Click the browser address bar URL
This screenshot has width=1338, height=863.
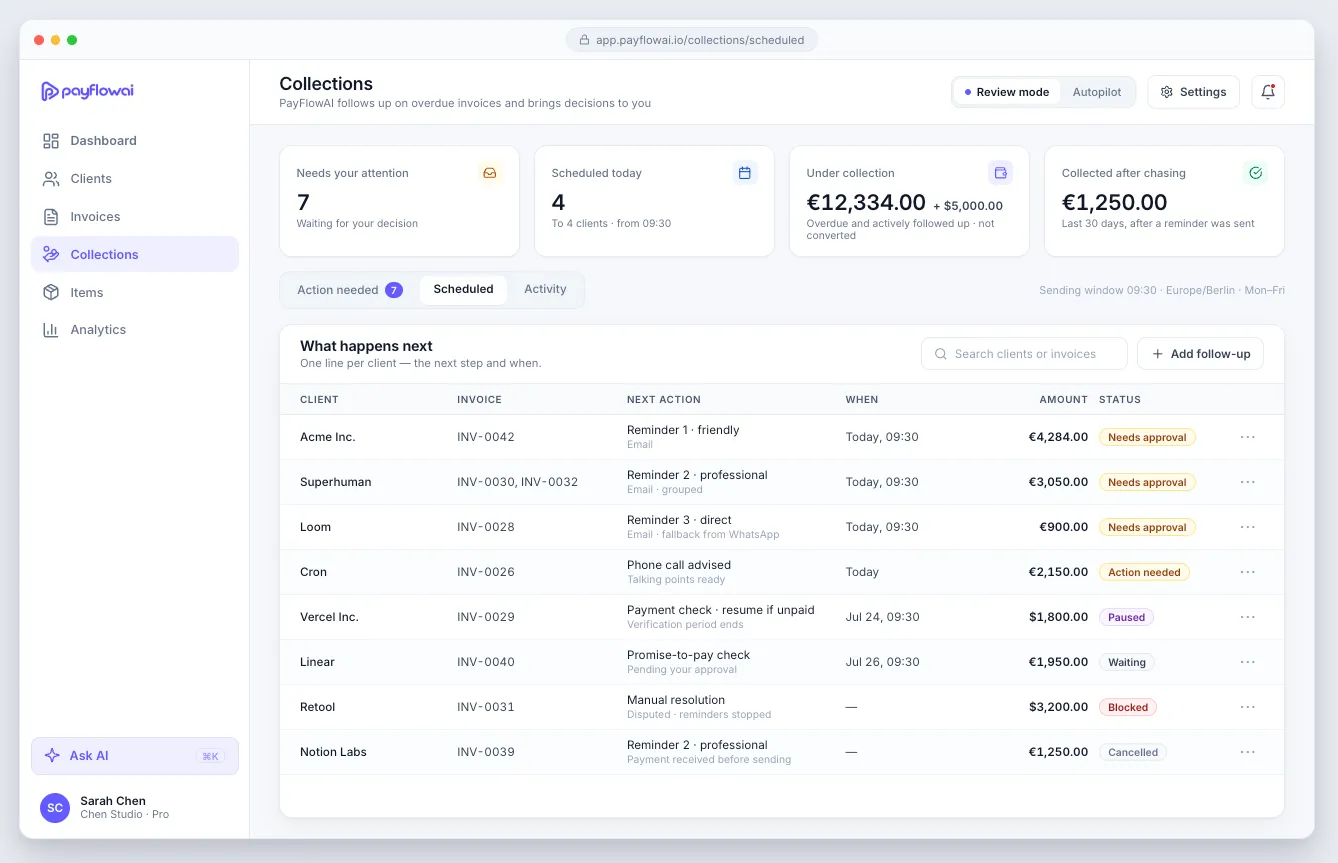pyautogui.click(x=692, y=40)
